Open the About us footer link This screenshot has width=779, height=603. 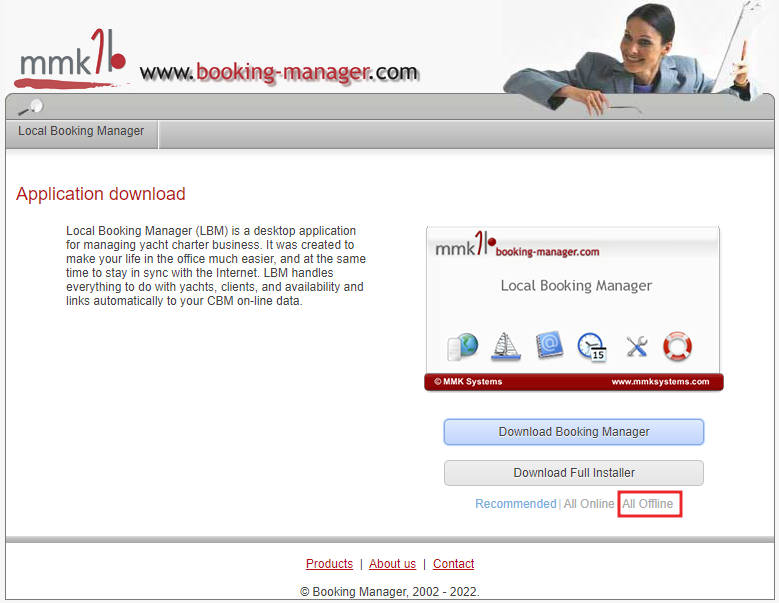click(x=392, y=564)
